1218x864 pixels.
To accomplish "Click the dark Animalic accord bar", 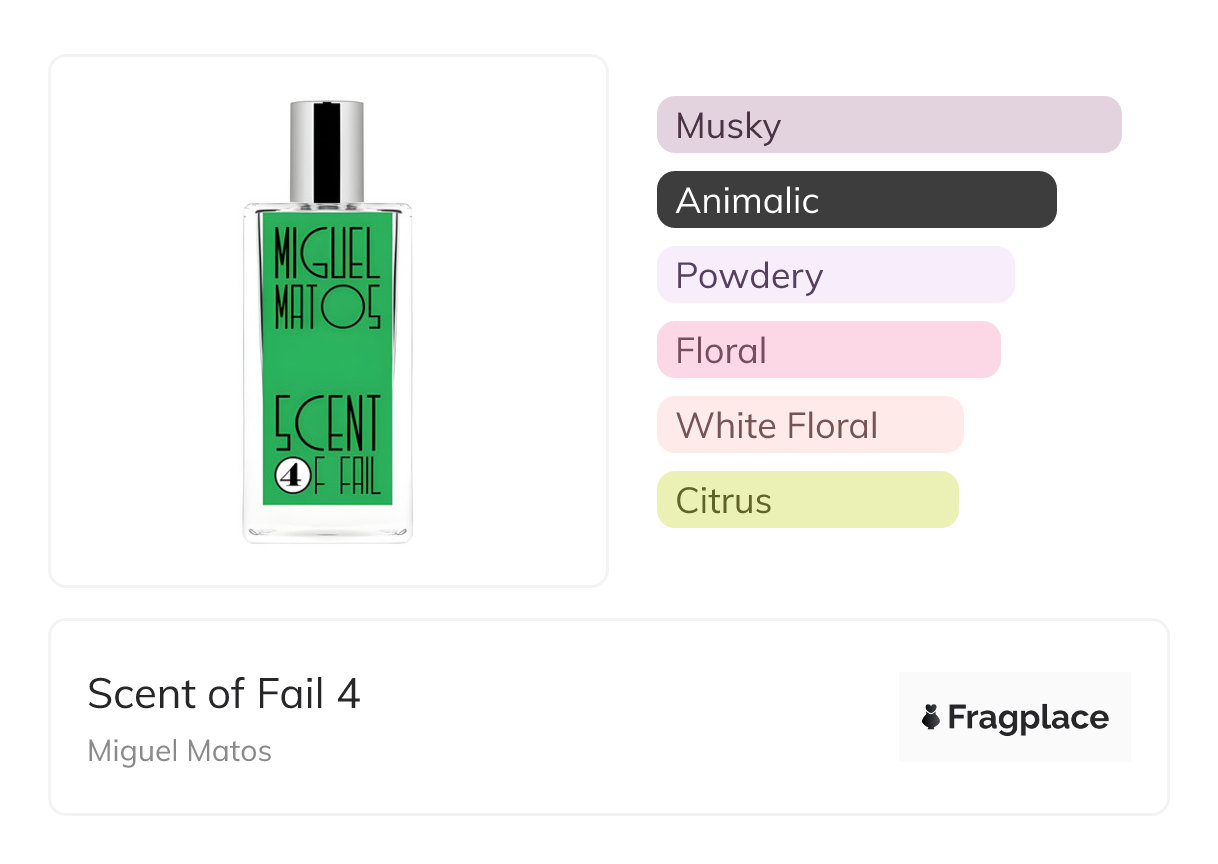I will [x=856, y=200].
